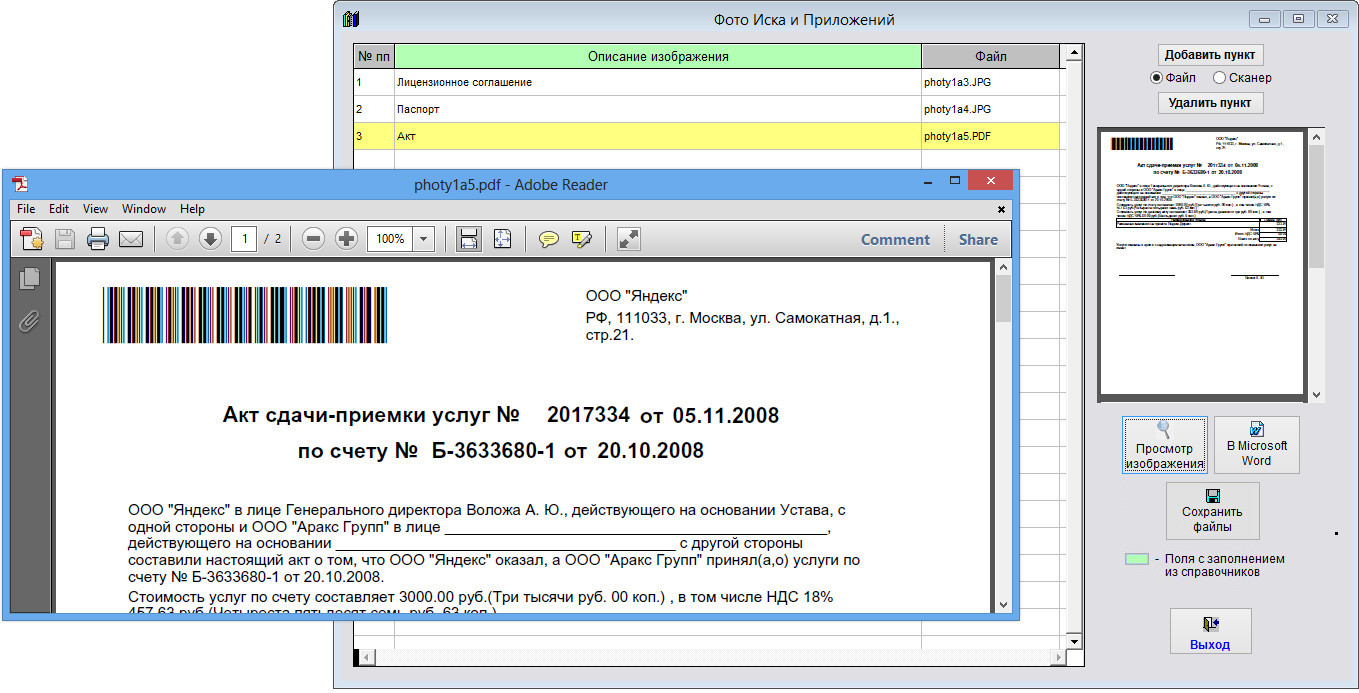Export with the В Microsoft Word button
The image size is (1359, 693).
[1256, 445]
